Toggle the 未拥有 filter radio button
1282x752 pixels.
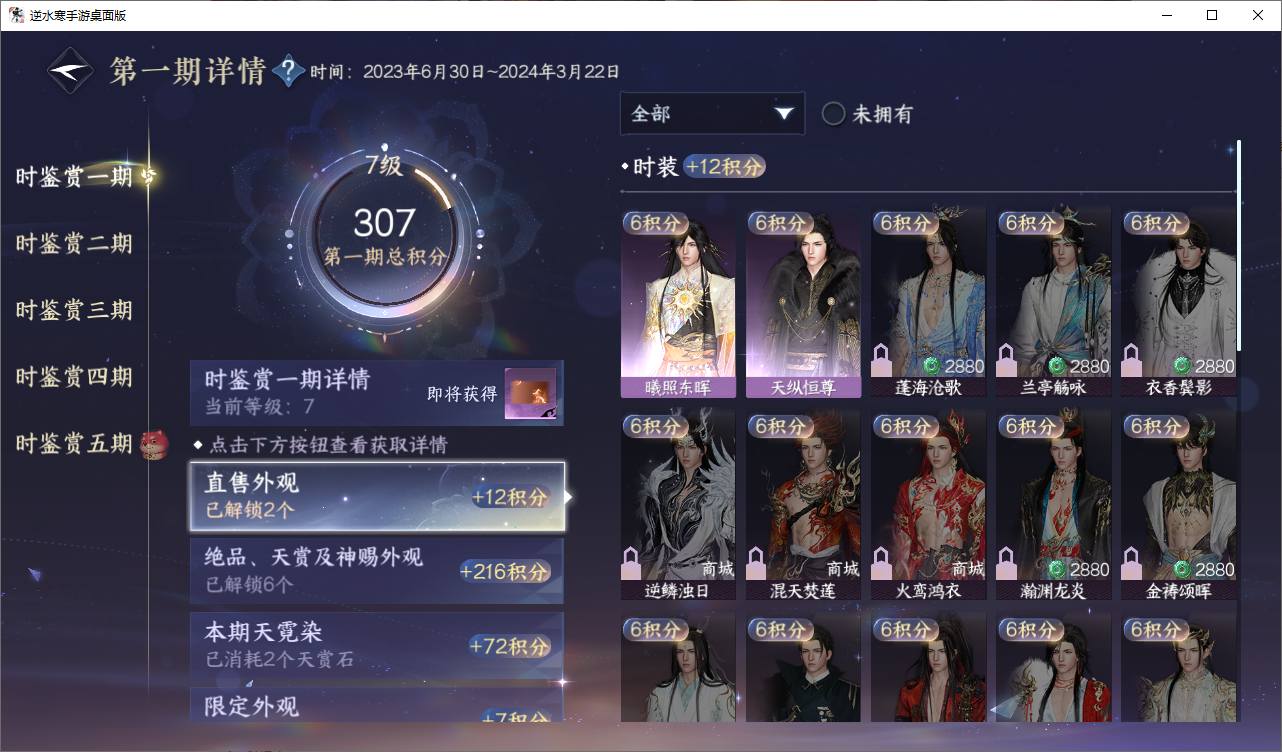click(x=833, y=114)
